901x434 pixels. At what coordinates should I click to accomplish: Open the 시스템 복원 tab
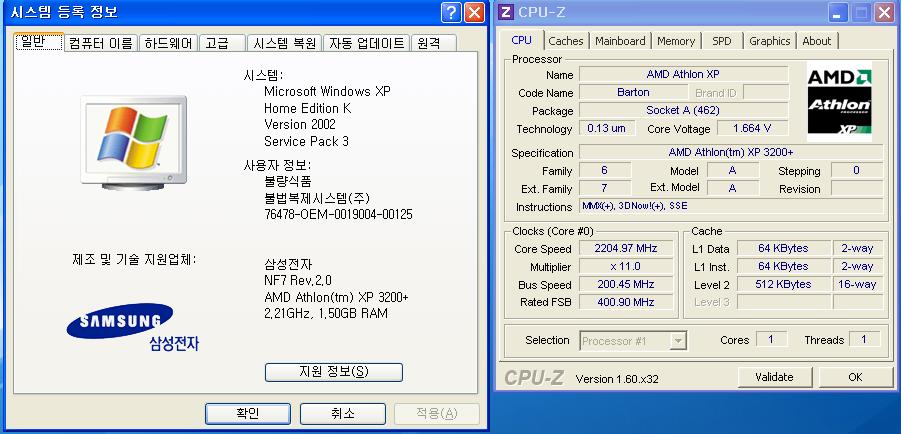click(284, 43)
